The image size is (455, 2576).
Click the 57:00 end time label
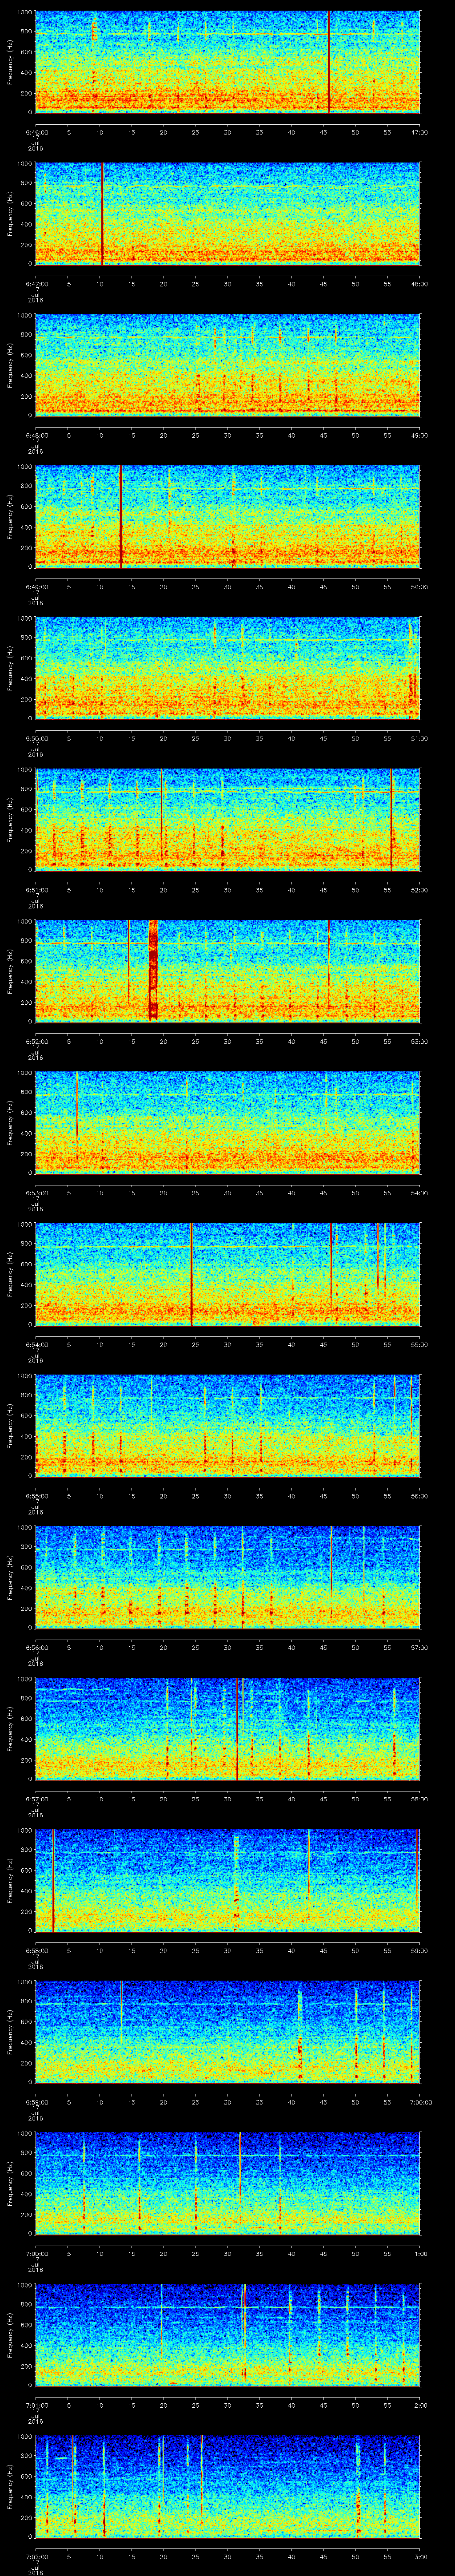(x=420, y=1647)
